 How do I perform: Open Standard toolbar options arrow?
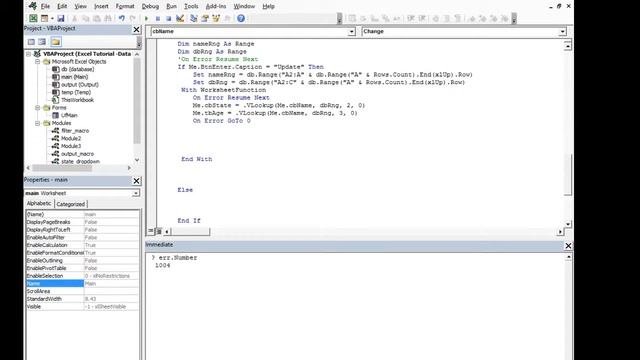(340, 18)
